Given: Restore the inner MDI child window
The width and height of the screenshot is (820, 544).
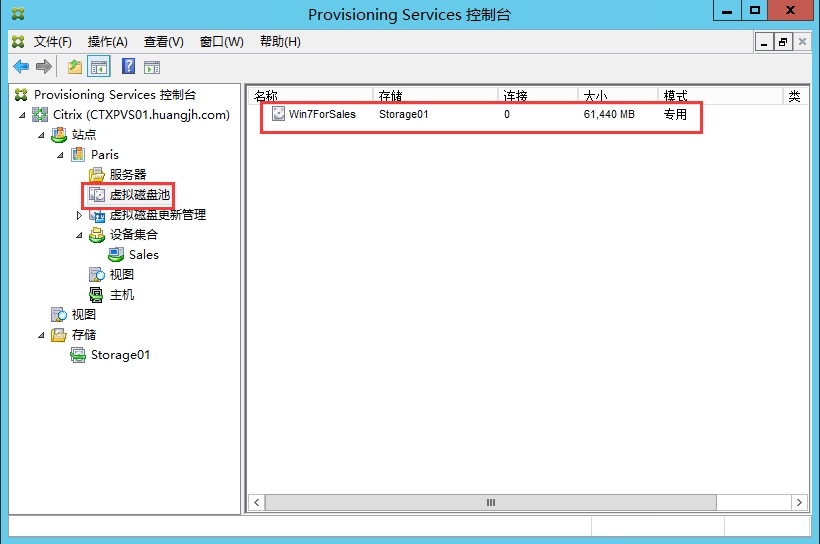Looking at the screenshot, I should tap(783, 42).
